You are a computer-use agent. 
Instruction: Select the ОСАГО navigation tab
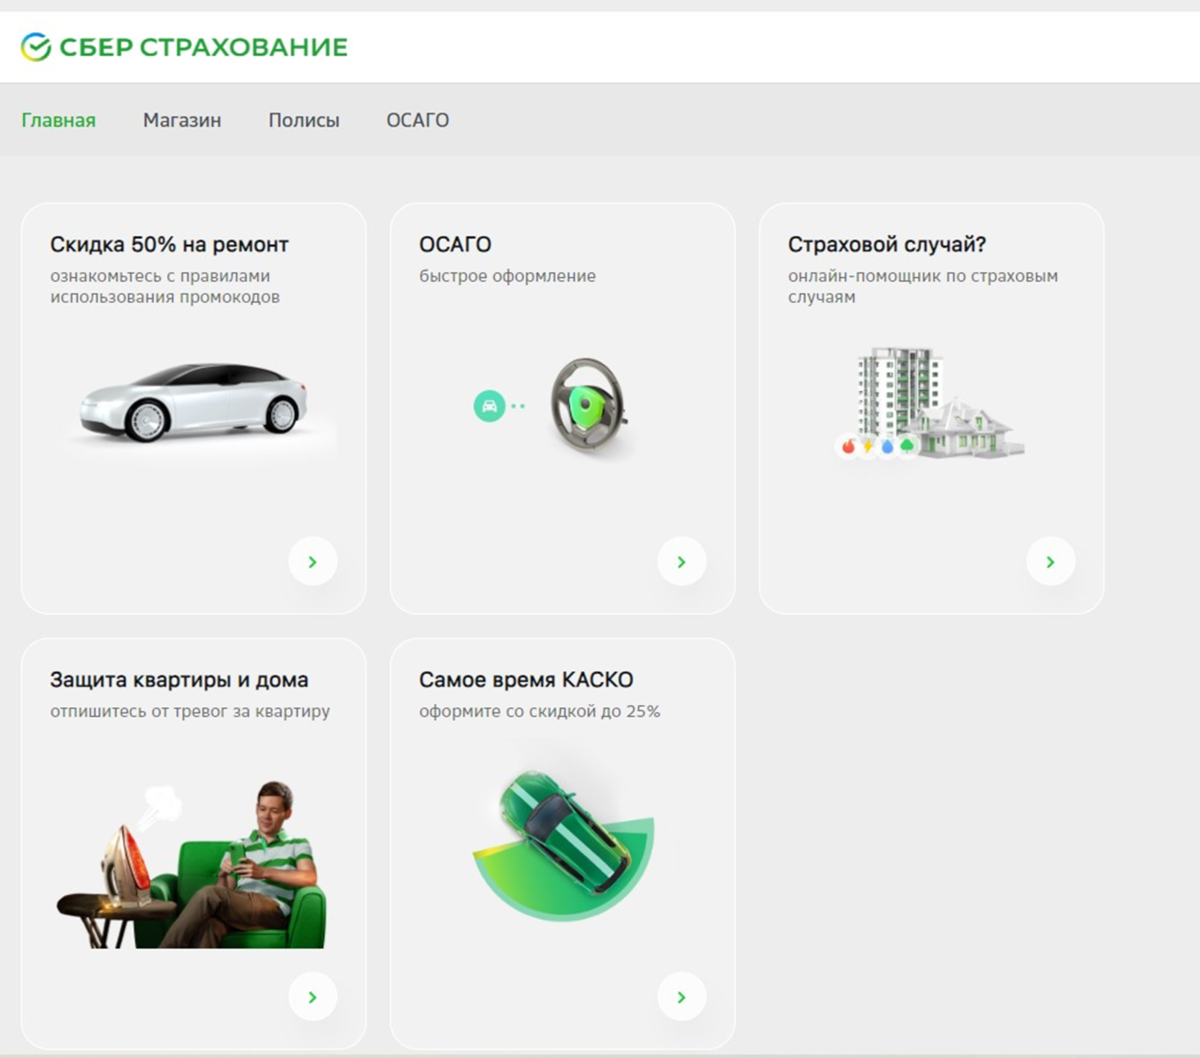418,120
